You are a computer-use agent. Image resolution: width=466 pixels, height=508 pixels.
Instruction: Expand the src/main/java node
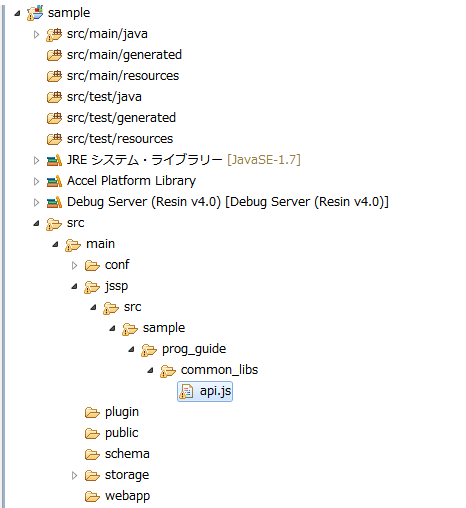(36, 34)
